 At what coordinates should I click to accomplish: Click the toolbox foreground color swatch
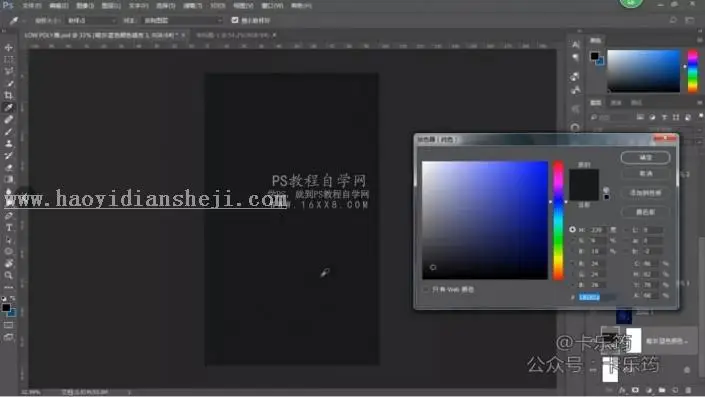(x=6, y=308)
